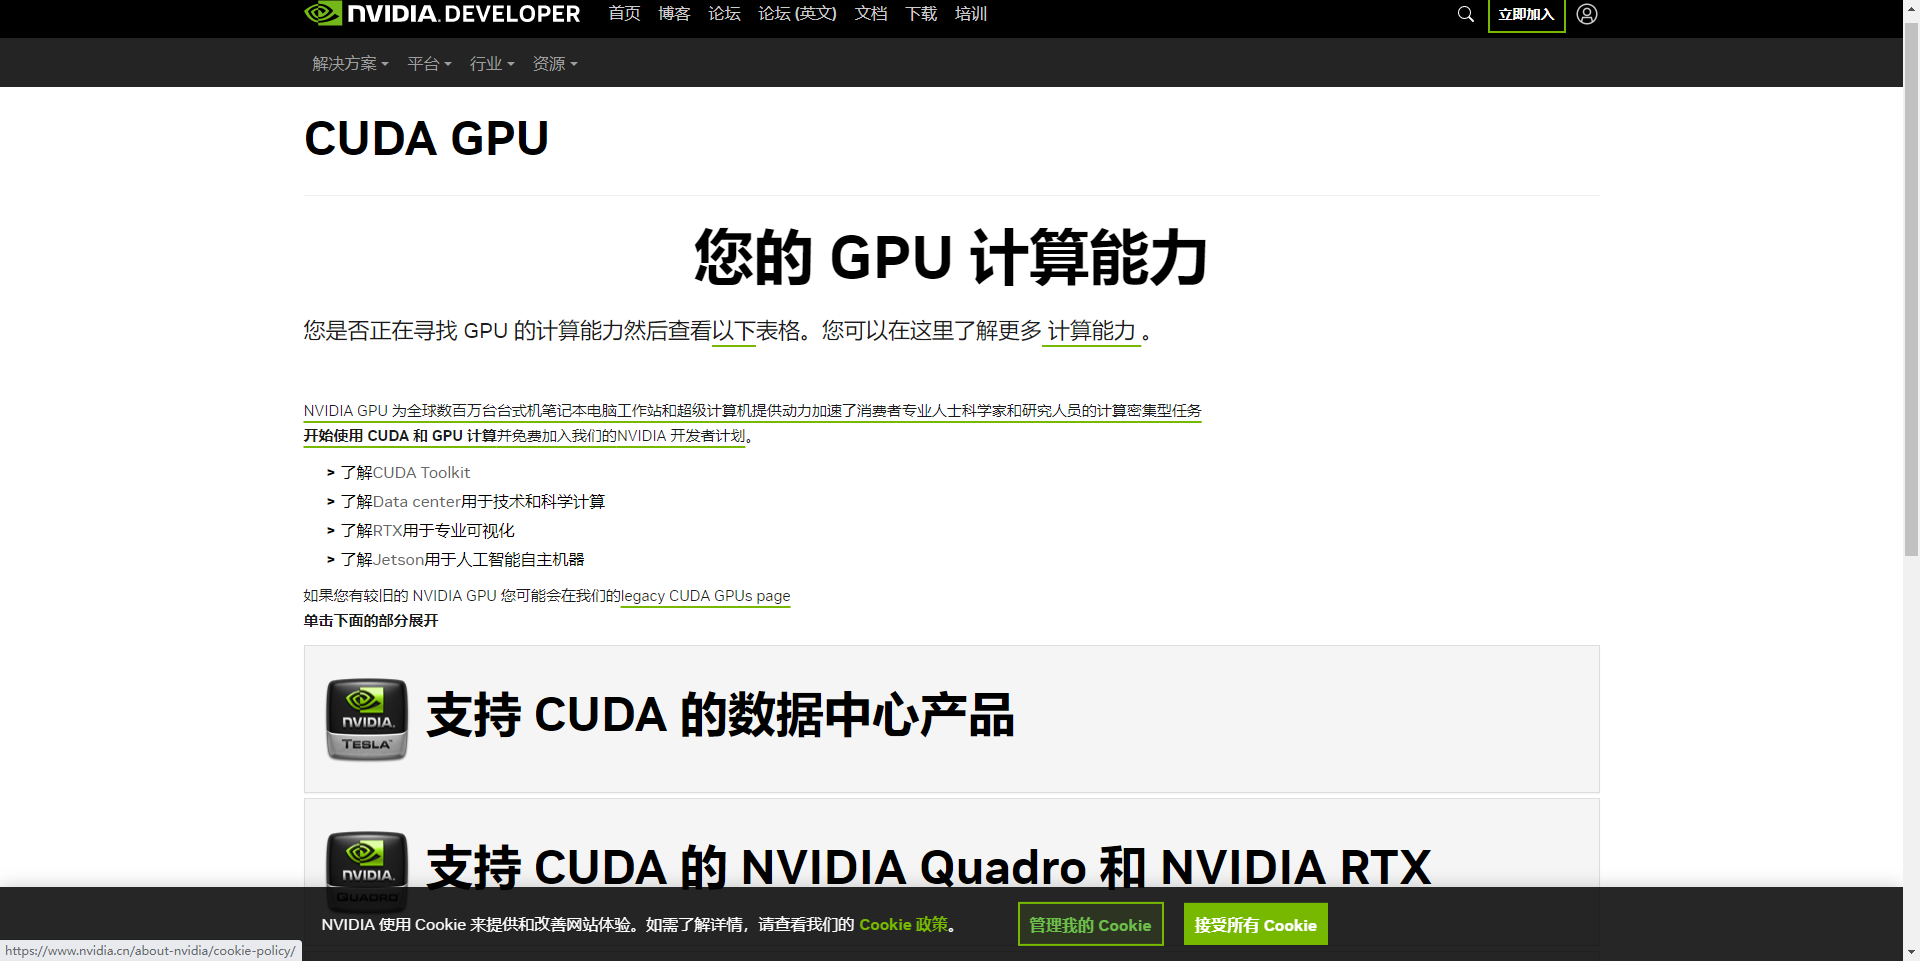The width and height of the screenshot is (1920, 961).
Task: Click the NVIDIA Developer logo
Action: click(442, 14)
